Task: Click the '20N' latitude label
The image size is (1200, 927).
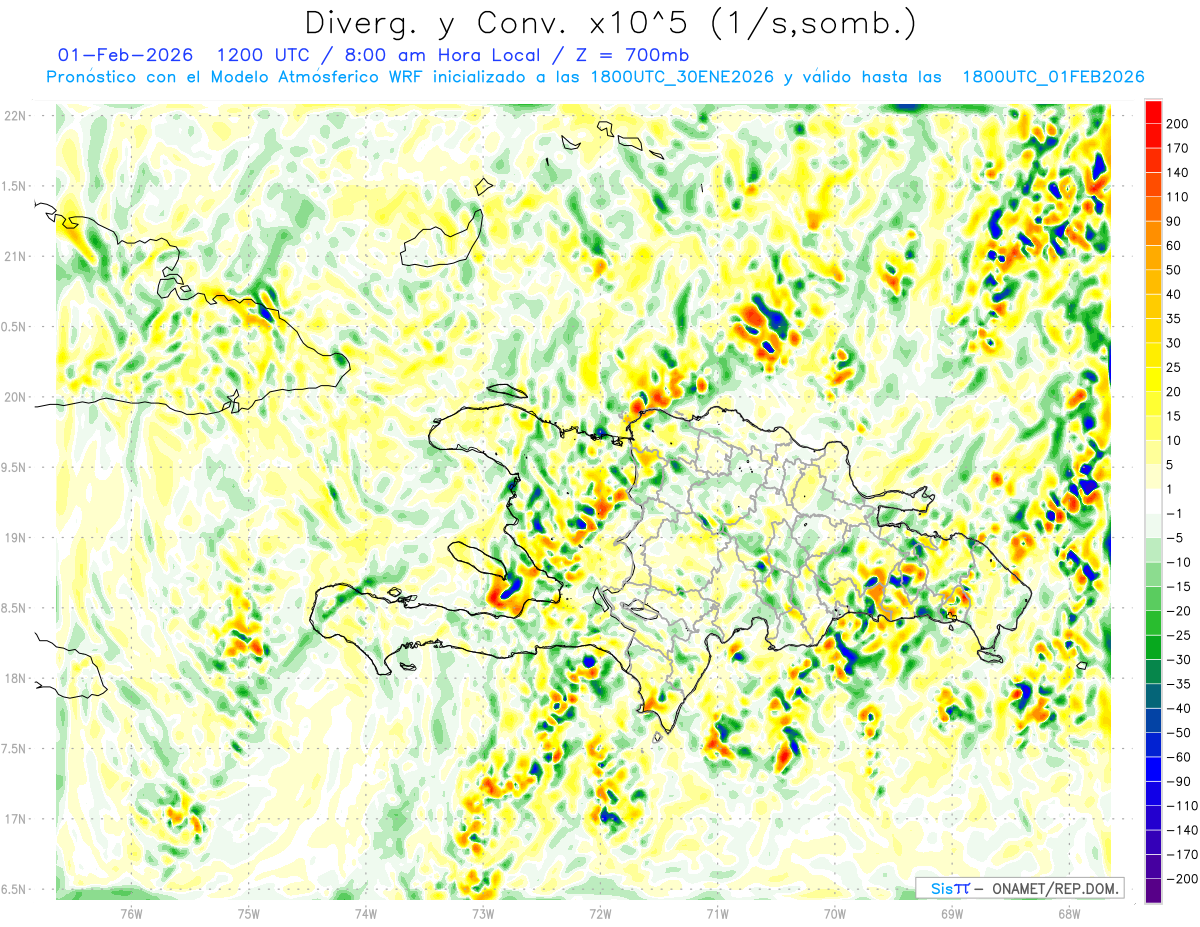Action: tap(16, 397)
